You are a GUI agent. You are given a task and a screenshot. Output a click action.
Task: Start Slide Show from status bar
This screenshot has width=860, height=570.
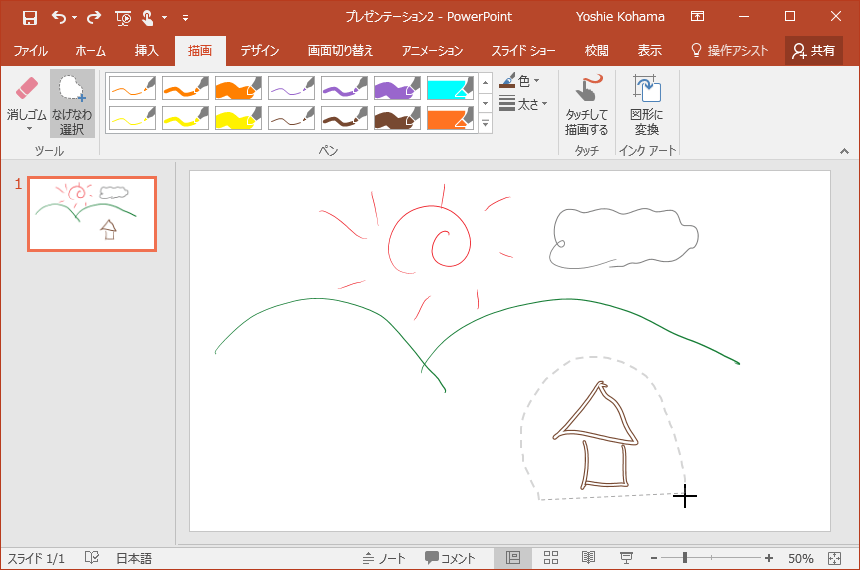(626, 558)
